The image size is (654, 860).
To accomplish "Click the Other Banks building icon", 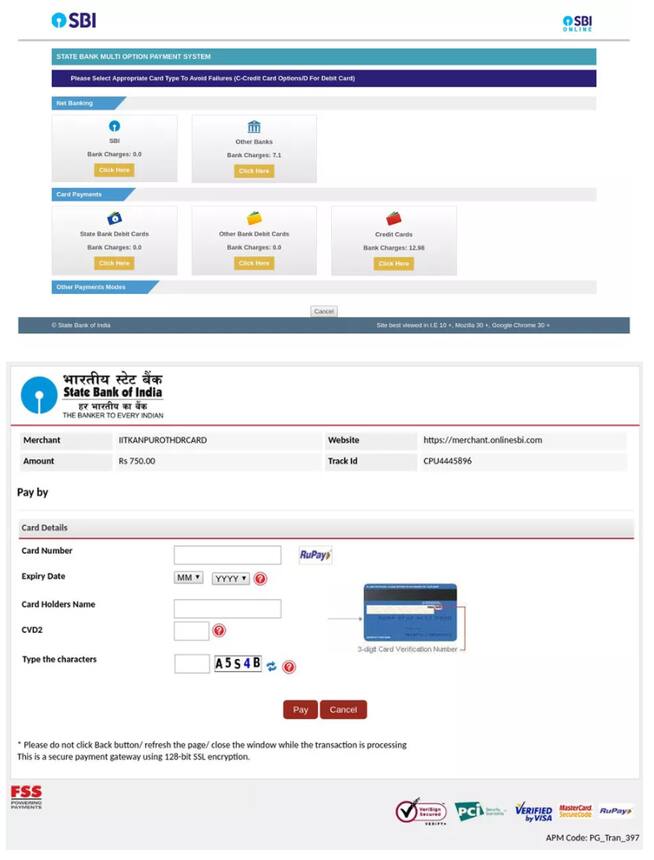I will click(x=254, y=127).
